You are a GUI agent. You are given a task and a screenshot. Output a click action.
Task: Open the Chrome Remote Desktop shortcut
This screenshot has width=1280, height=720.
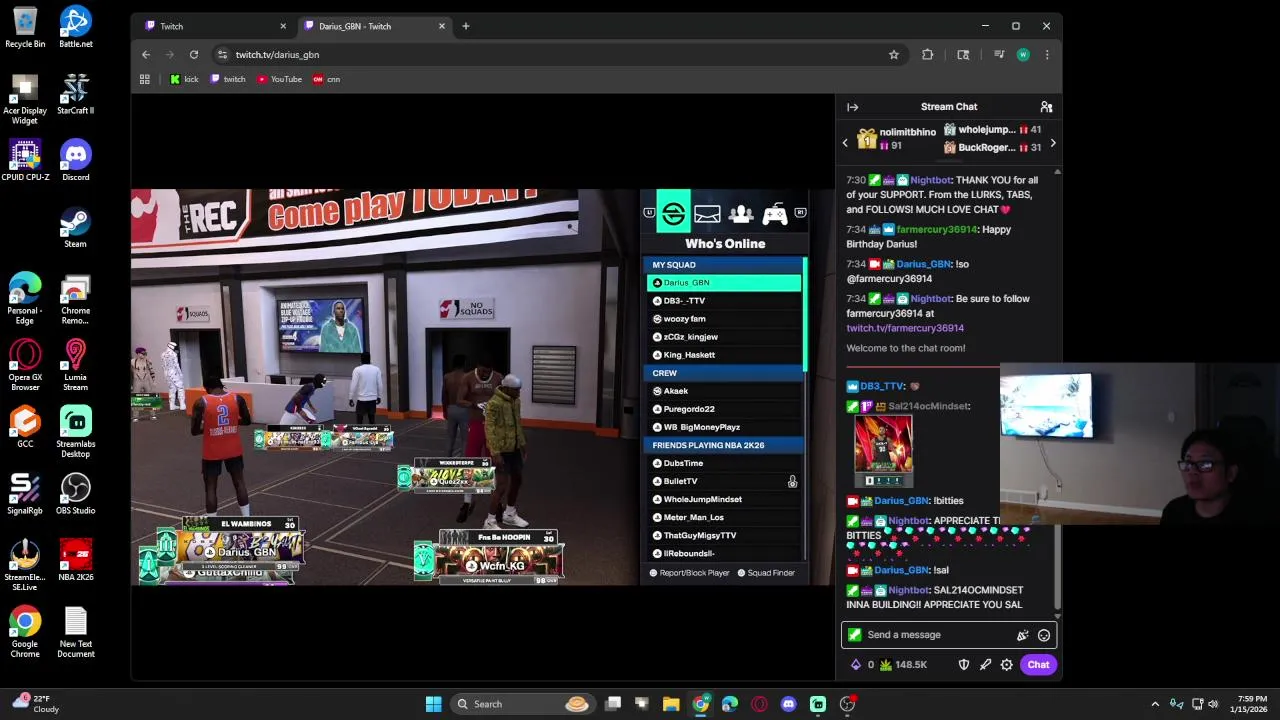point(76,299)
